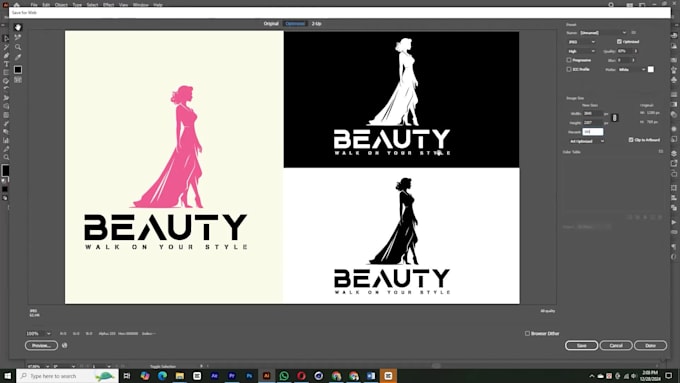Toggle the constrain proportions link icon
Viewport: 680px width, 383px height.
[x=615, y=118]
